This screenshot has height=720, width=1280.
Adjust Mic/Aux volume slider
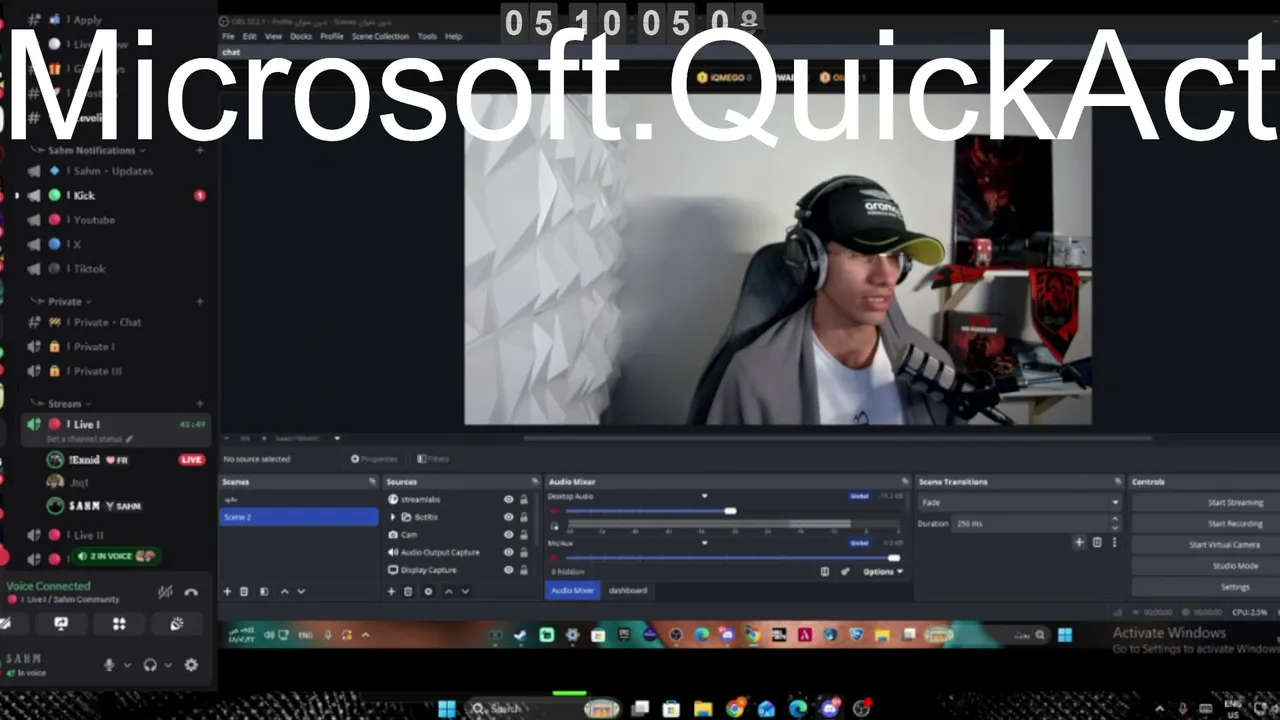point(894,558)
